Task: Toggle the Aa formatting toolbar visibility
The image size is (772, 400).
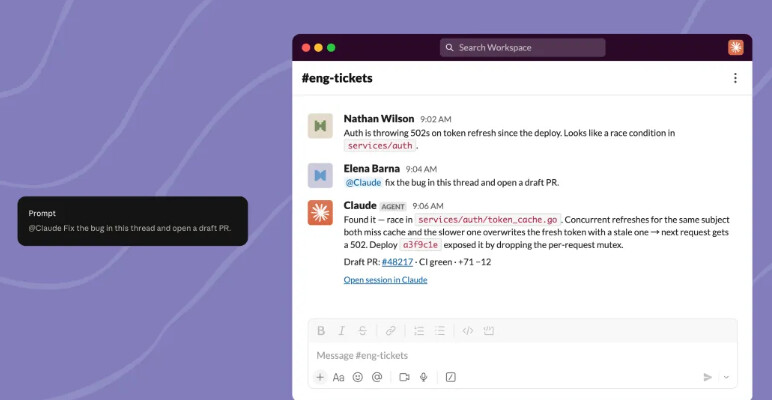Action: coord(338,377)
